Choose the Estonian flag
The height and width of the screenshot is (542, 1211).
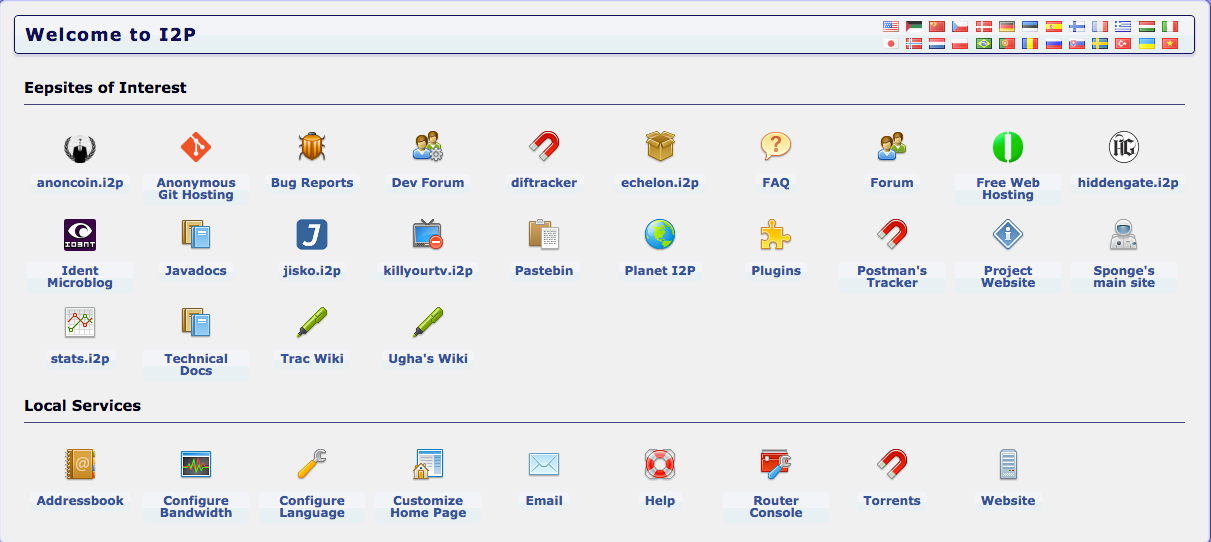pyautogui.click(x=1030, y=26)
